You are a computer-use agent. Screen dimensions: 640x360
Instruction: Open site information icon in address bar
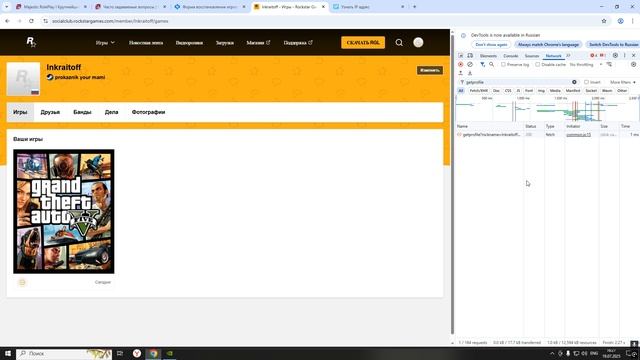pyautogui.click(x=45, y=21)
